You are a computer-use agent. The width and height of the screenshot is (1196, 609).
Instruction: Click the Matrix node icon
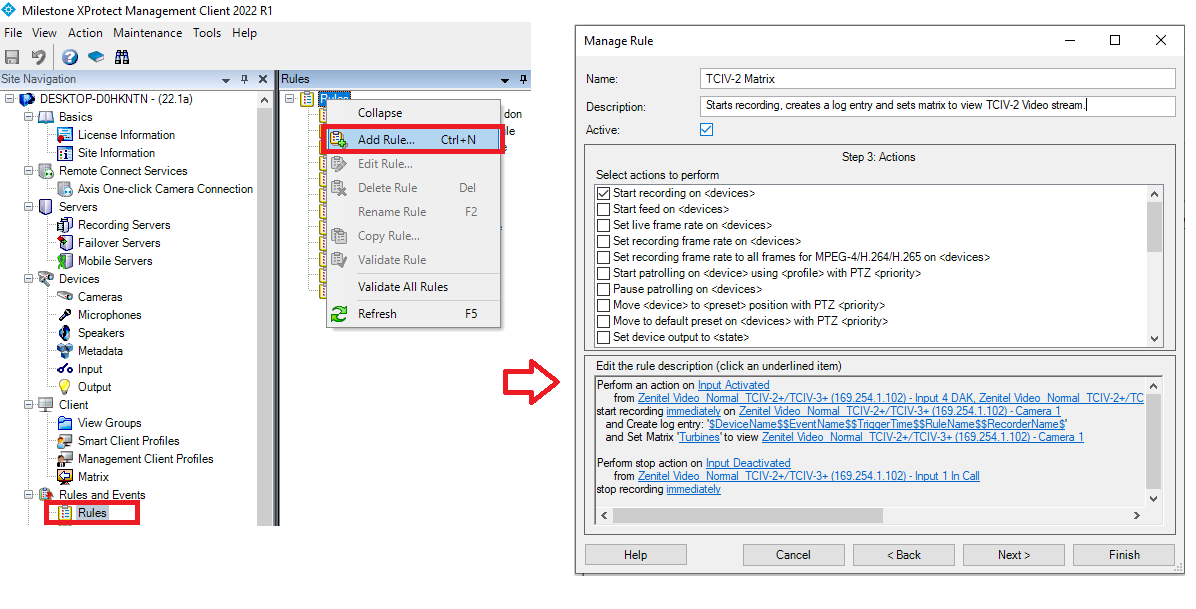[x=66, y=477]
